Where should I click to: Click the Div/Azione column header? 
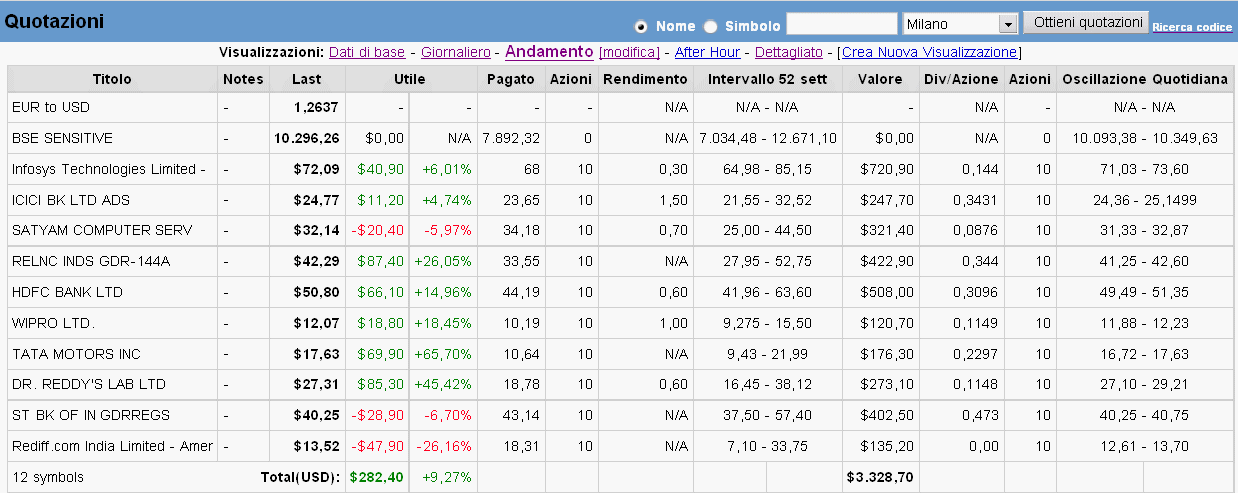(961, 79)
